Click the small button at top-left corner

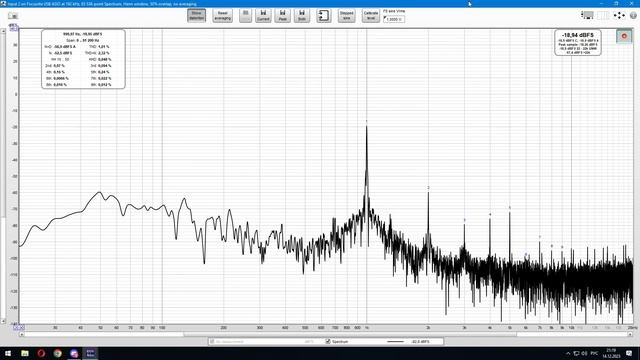13,16
